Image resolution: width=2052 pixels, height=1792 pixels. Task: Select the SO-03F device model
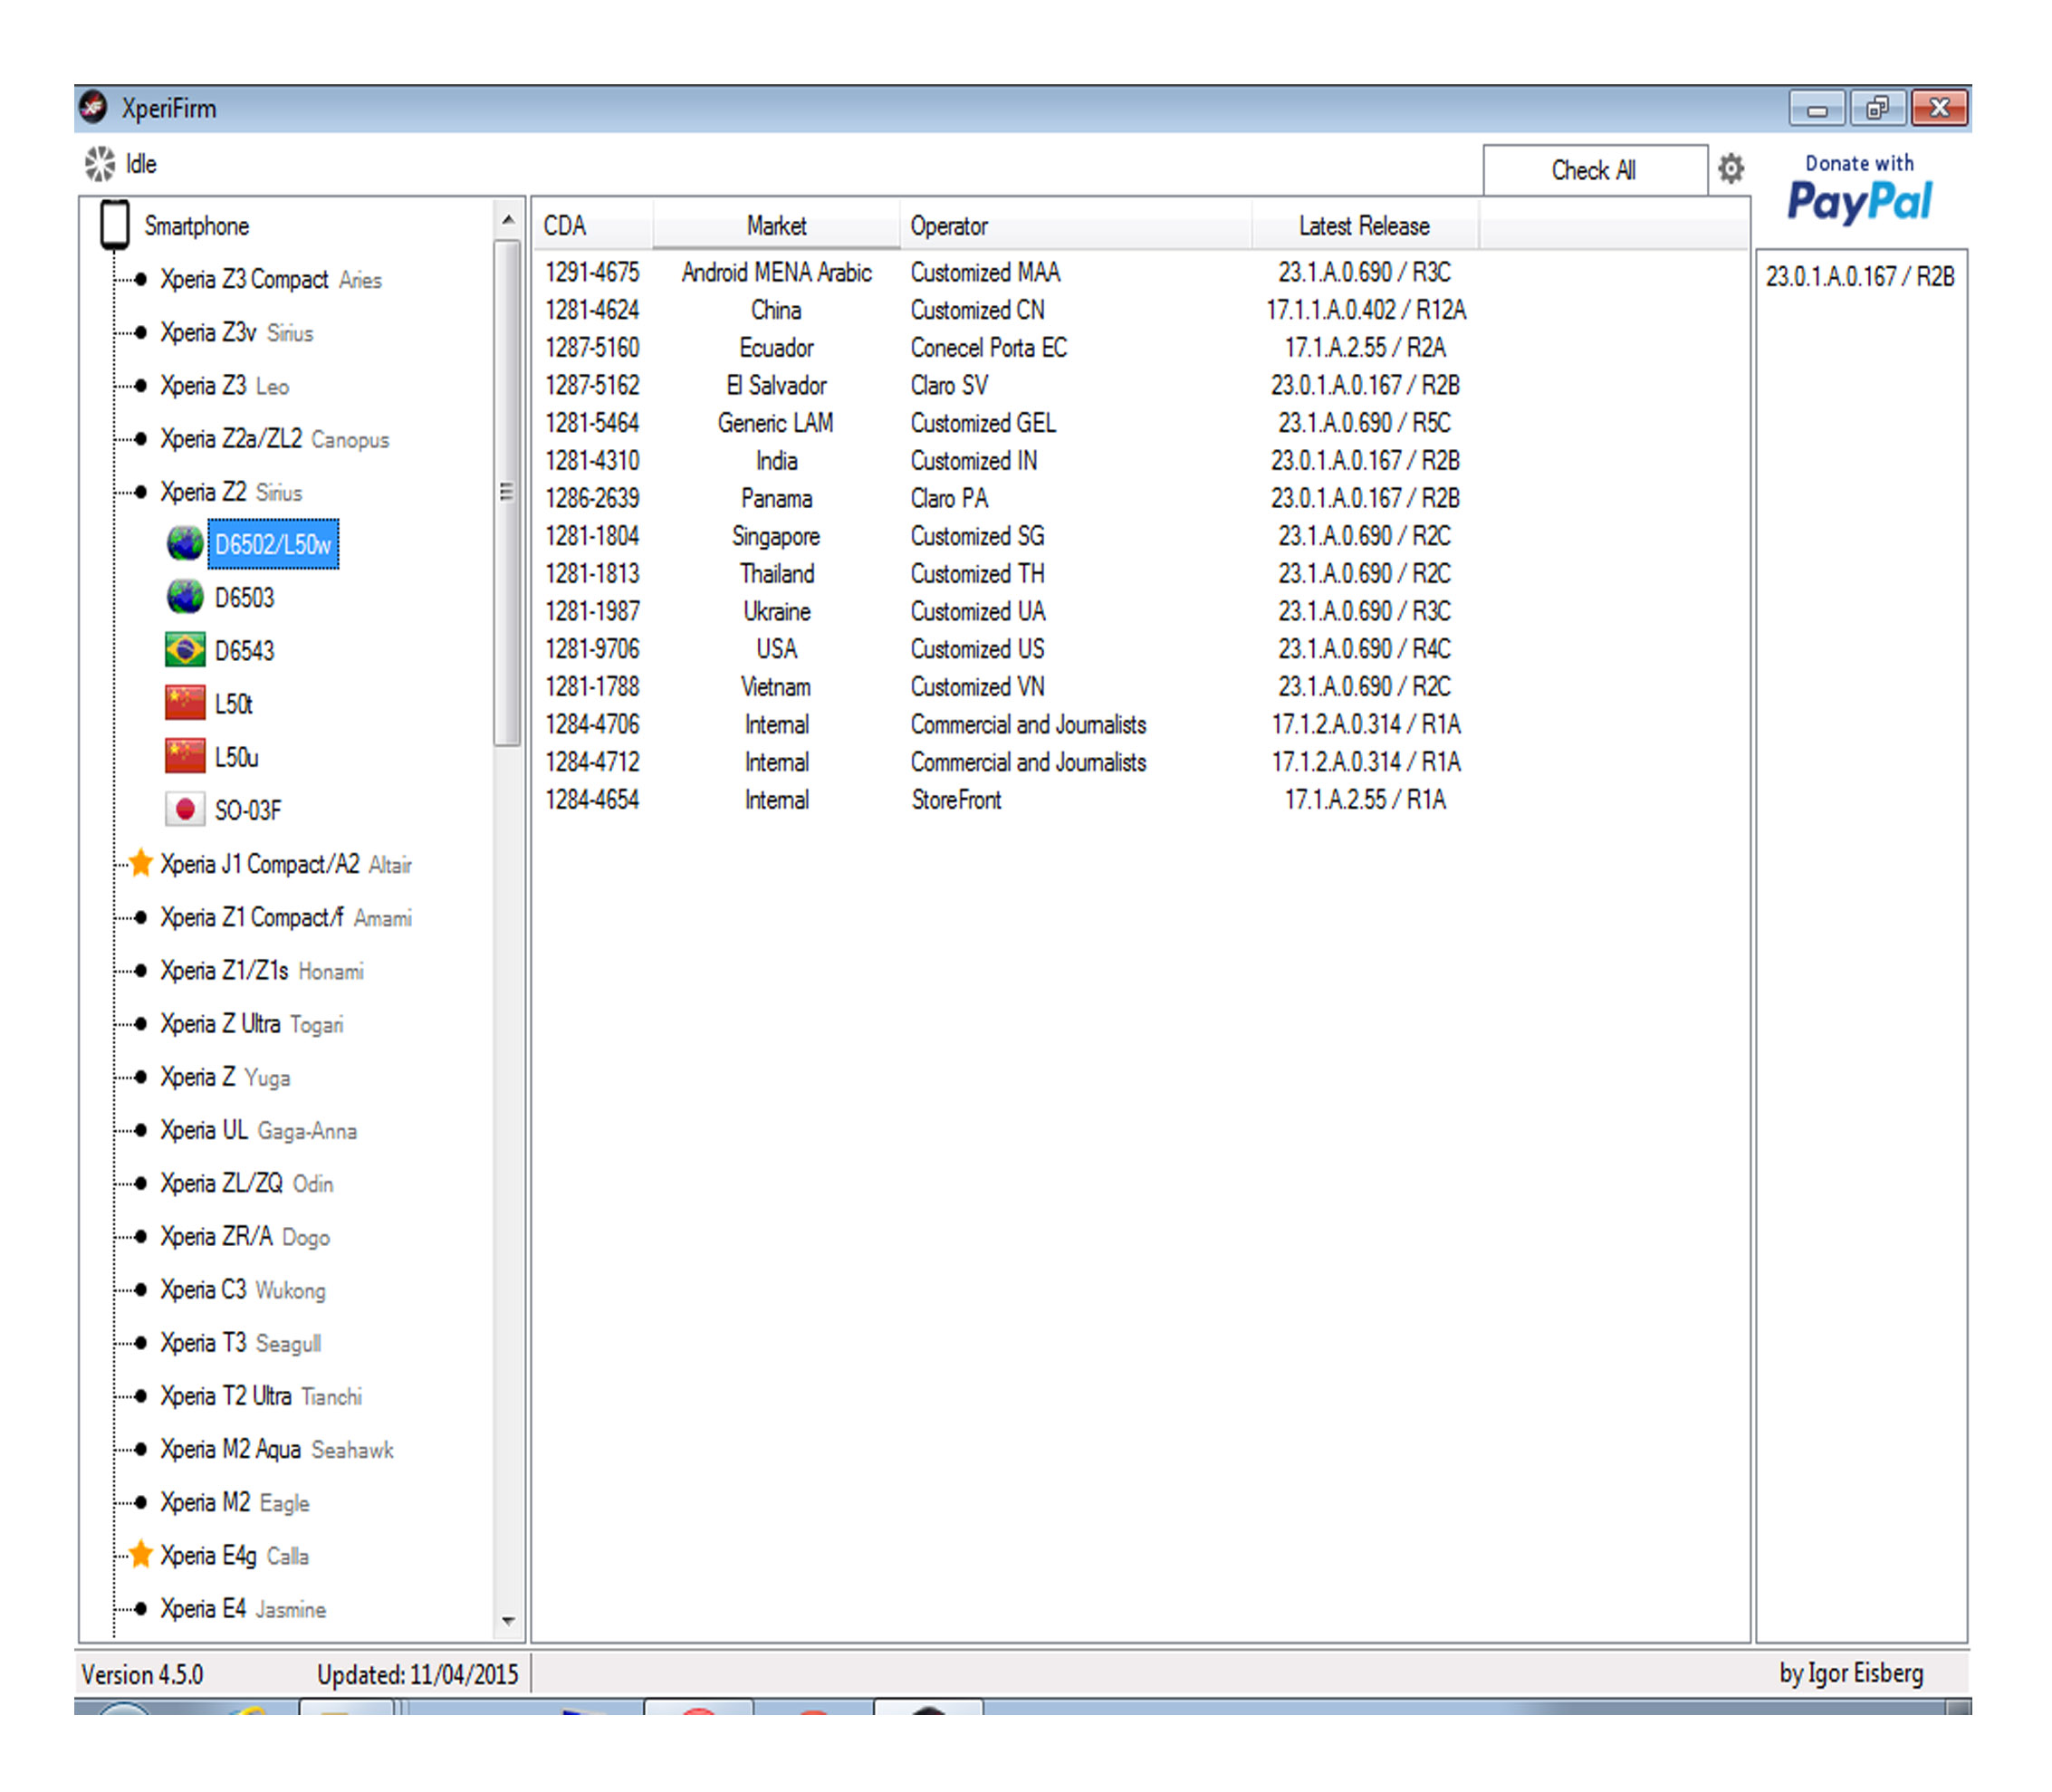[x=248, y=810]
